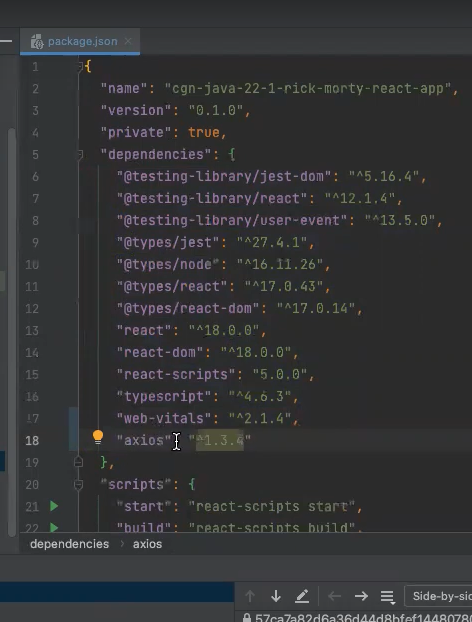Viewport: 472px width, 622px height.
Task: Click the "typescript" key on line 16
Action: pyautogui.click(x=164, y=396)
